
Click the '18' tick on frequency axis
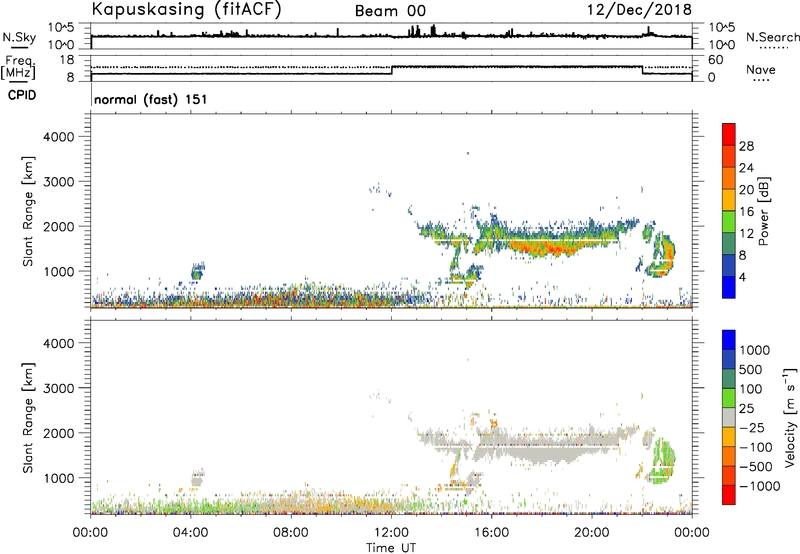click(66, 59)
